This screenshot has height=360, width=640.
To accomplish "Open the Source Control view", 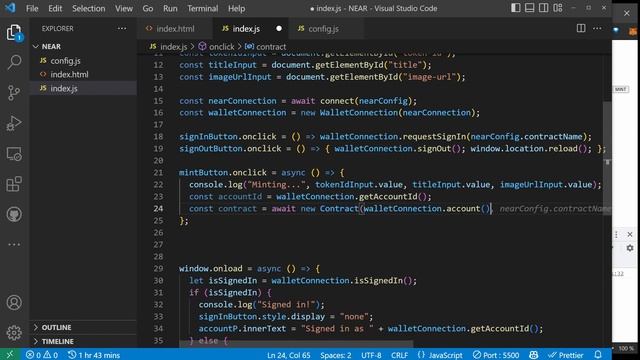I will tap(14, 93).
